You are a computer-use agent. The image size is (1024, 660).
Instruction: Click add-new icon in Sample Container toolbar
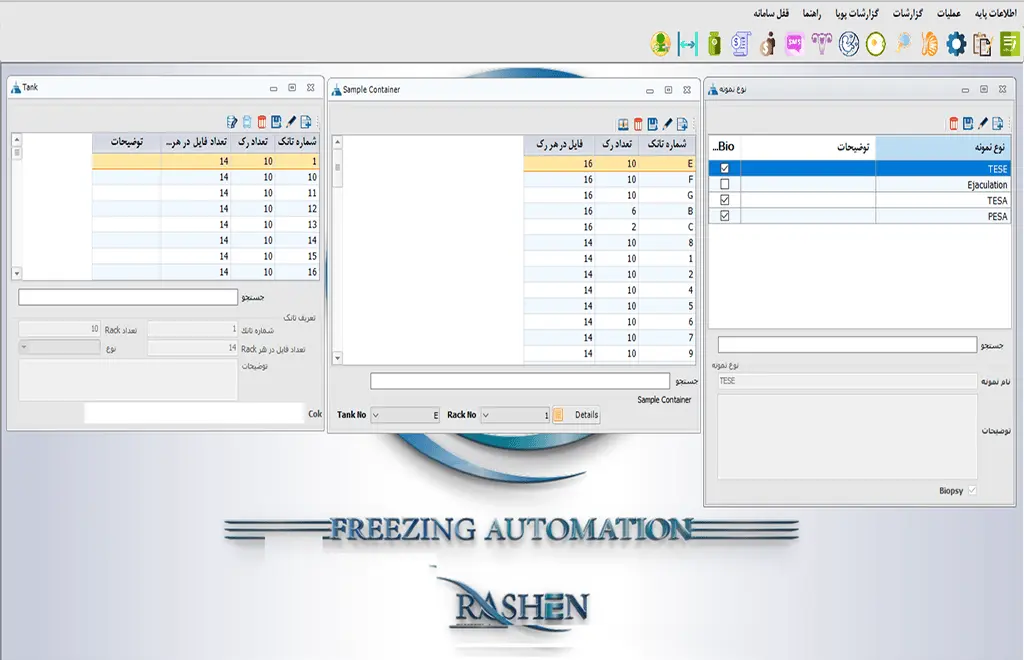(x=682, y=124)
